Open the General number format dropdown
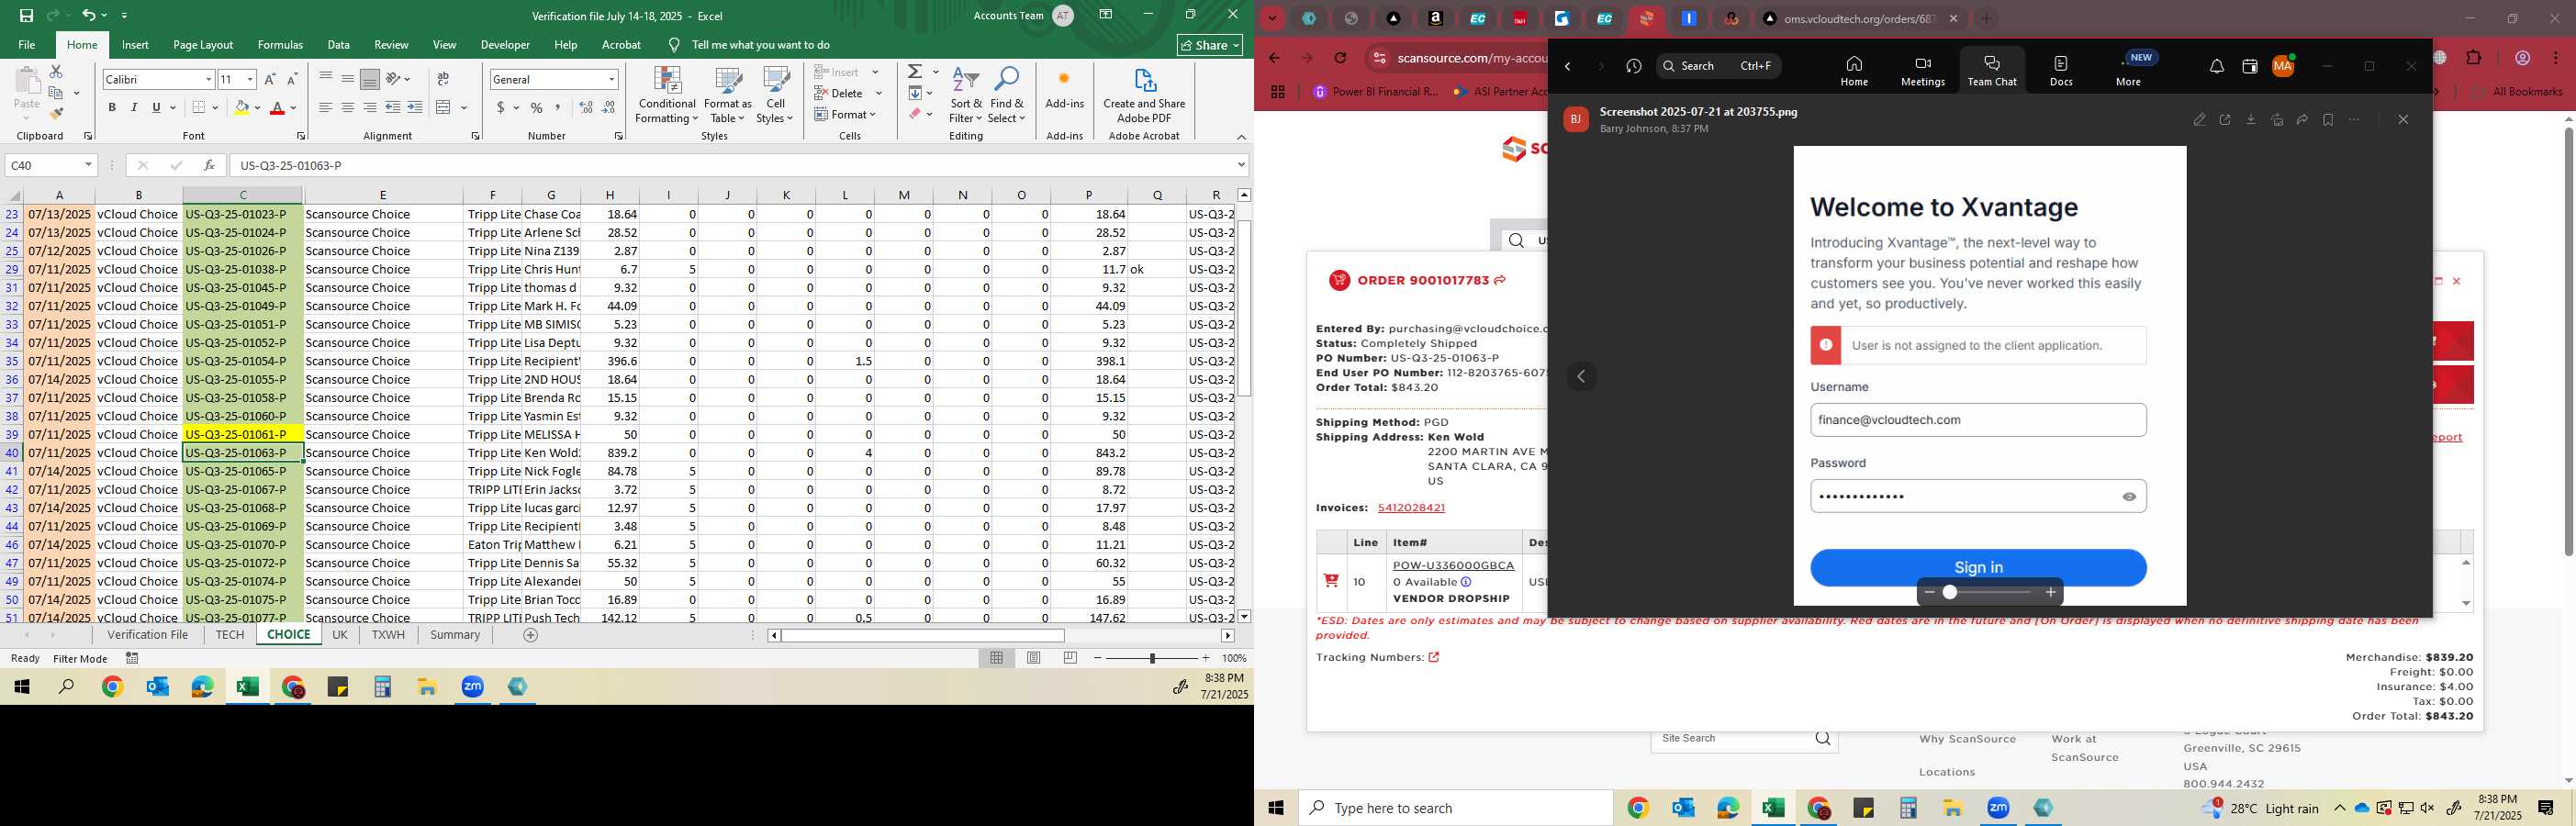 click(611, 79)
